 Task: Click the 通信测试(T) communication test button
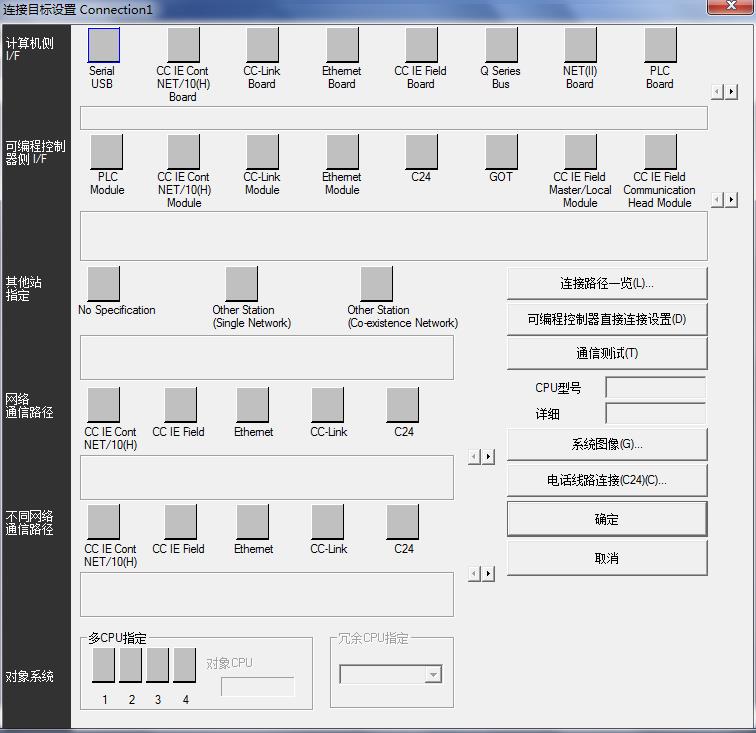coord(606,353)
